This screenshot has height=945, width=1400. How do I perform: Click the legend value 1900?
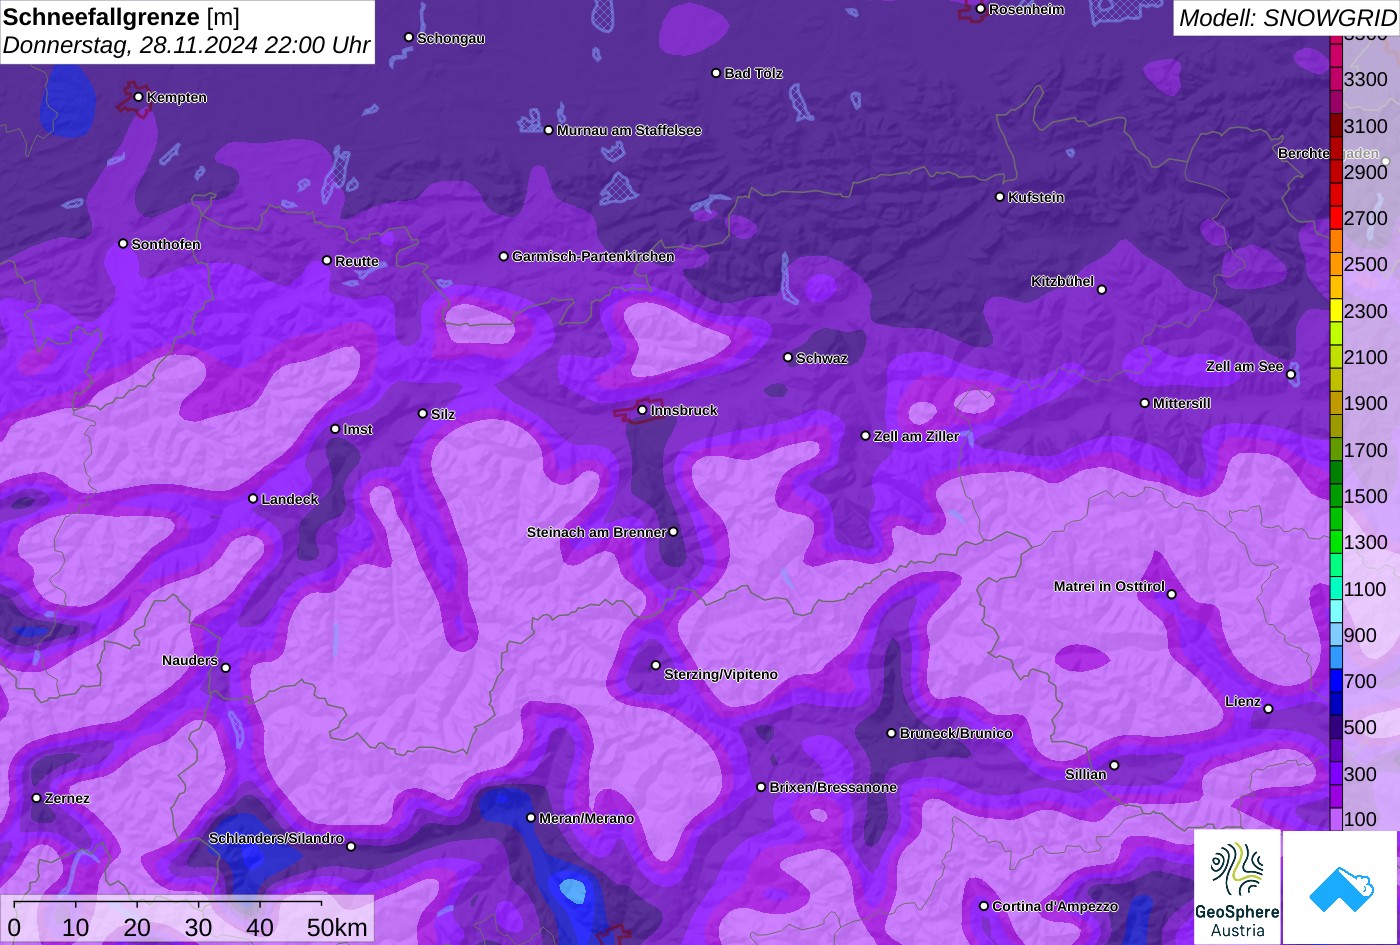click(x=1366, y=403)
